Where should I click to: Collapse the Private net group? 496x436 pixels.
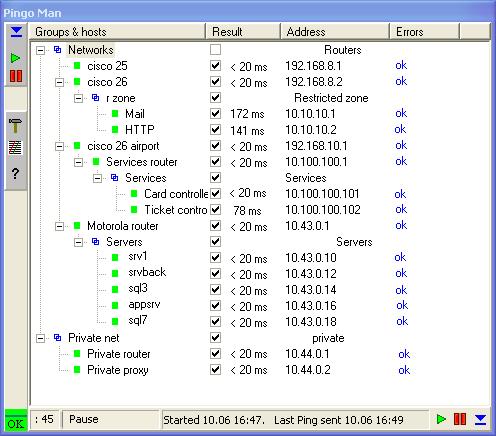[40, 338]
